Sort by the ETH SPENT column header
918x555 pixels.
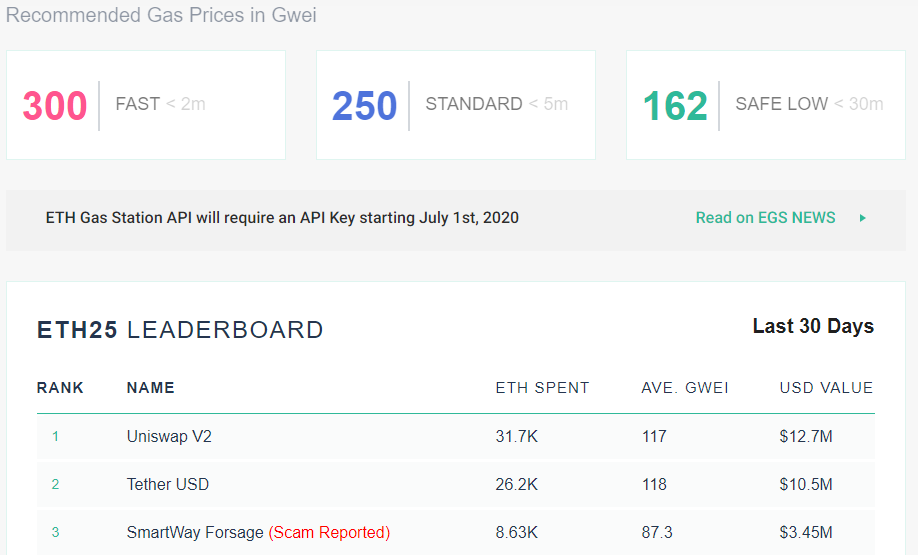click(542, 388)
